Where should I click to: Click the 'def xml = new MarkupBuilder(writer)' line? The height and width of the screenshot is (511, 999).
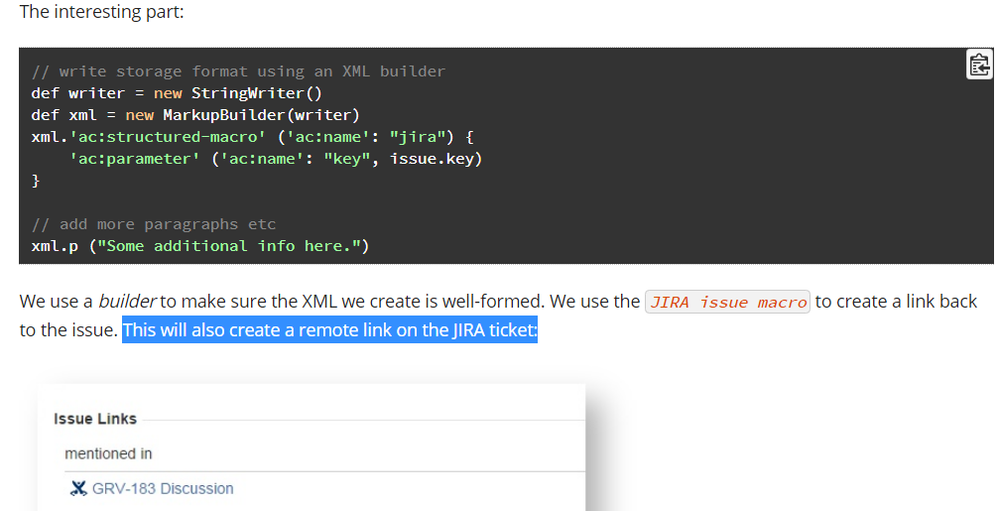(196, 115)
